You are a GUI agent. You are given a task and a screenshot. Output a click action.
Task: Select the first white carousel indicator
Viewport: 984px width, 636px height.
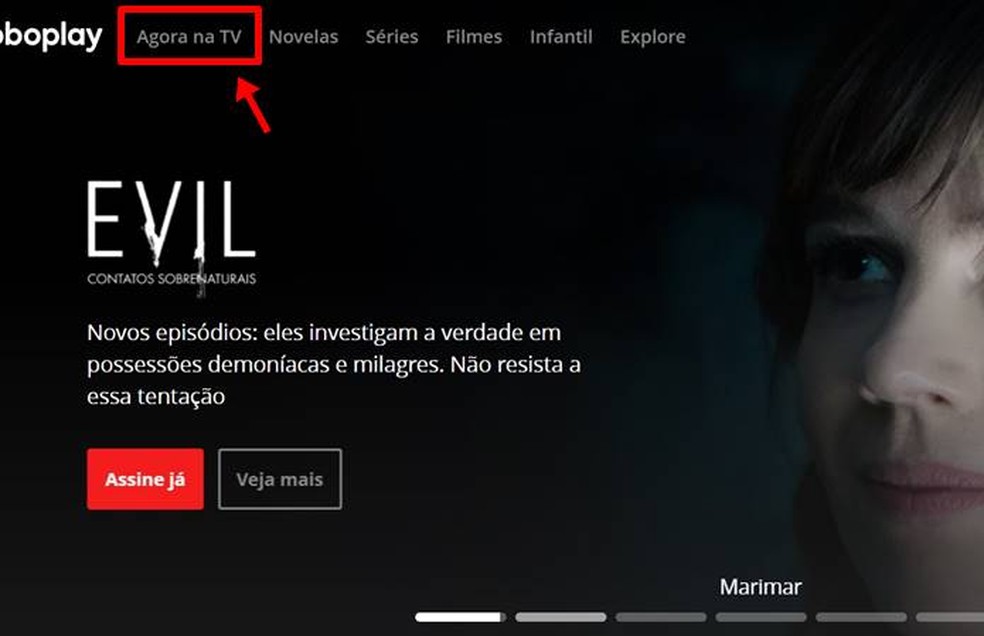coord(460,617)
